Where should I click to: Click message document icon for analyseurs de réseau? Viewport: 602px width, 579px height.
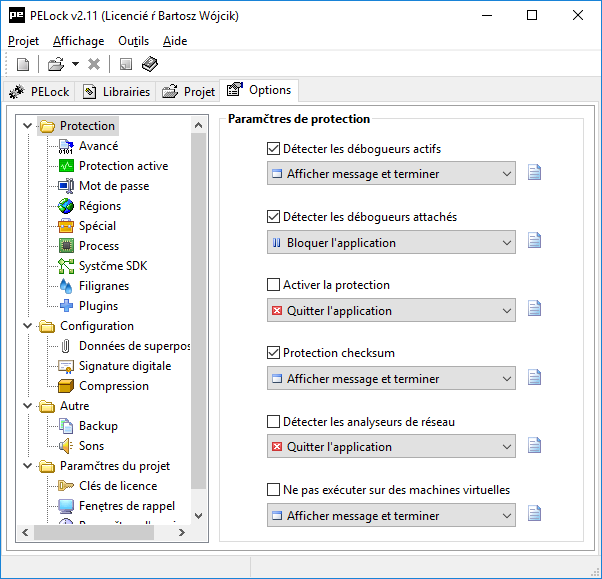click(x=534, y=445)
